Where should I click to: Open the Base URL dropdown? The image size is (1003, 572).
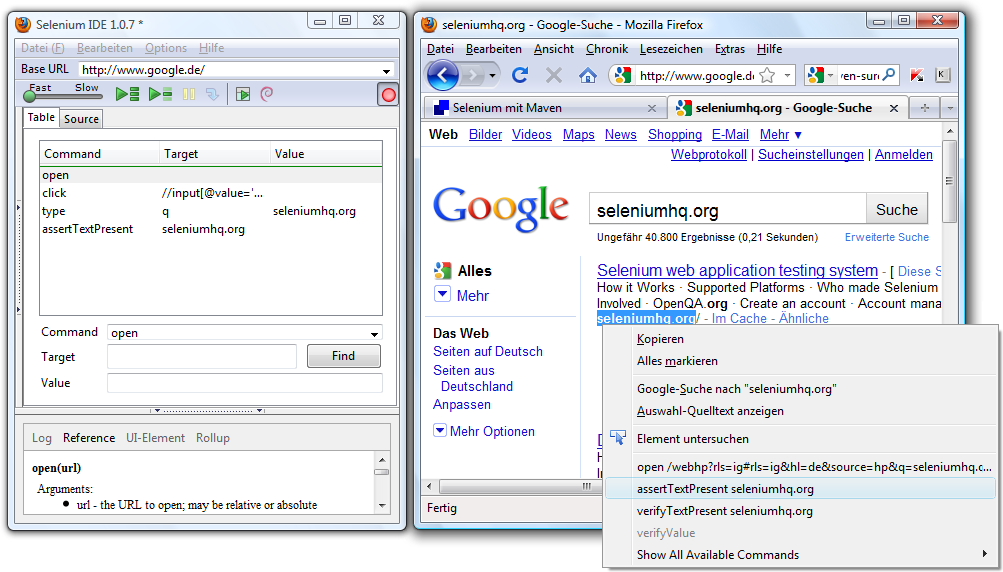click(x=387, y=70)
